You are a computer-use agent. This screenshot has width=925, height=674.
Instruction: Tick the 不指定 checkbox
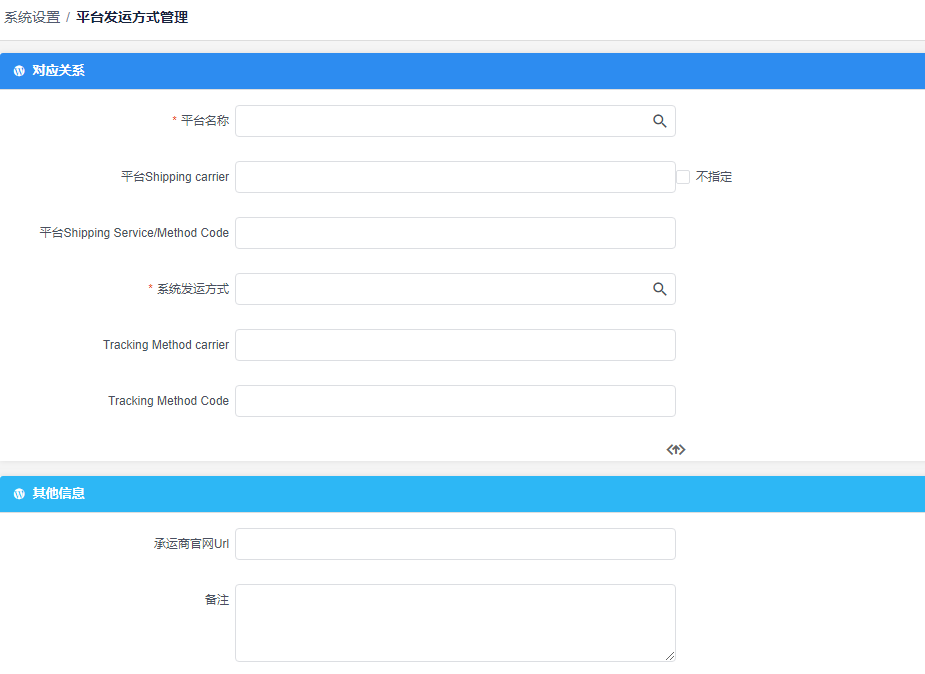683,177
